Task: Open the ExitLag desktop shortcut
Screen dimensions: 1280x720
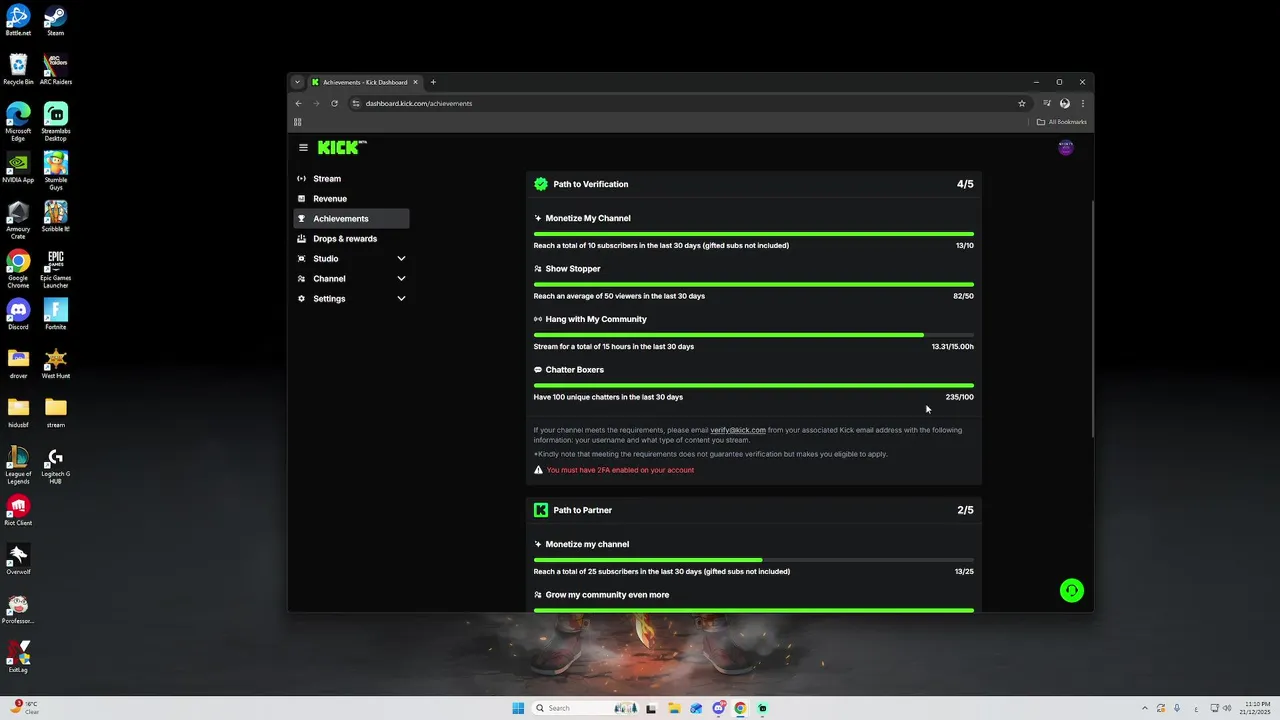Action: point(18,657)
